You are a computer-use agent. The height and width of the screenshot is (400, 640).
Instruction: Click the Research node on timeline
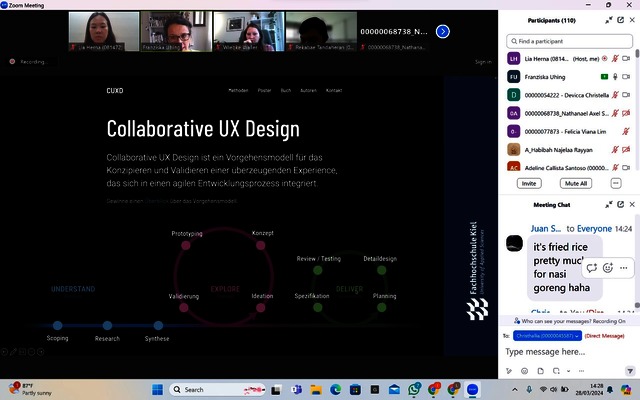pyautogui.click(x=107, y=325)
